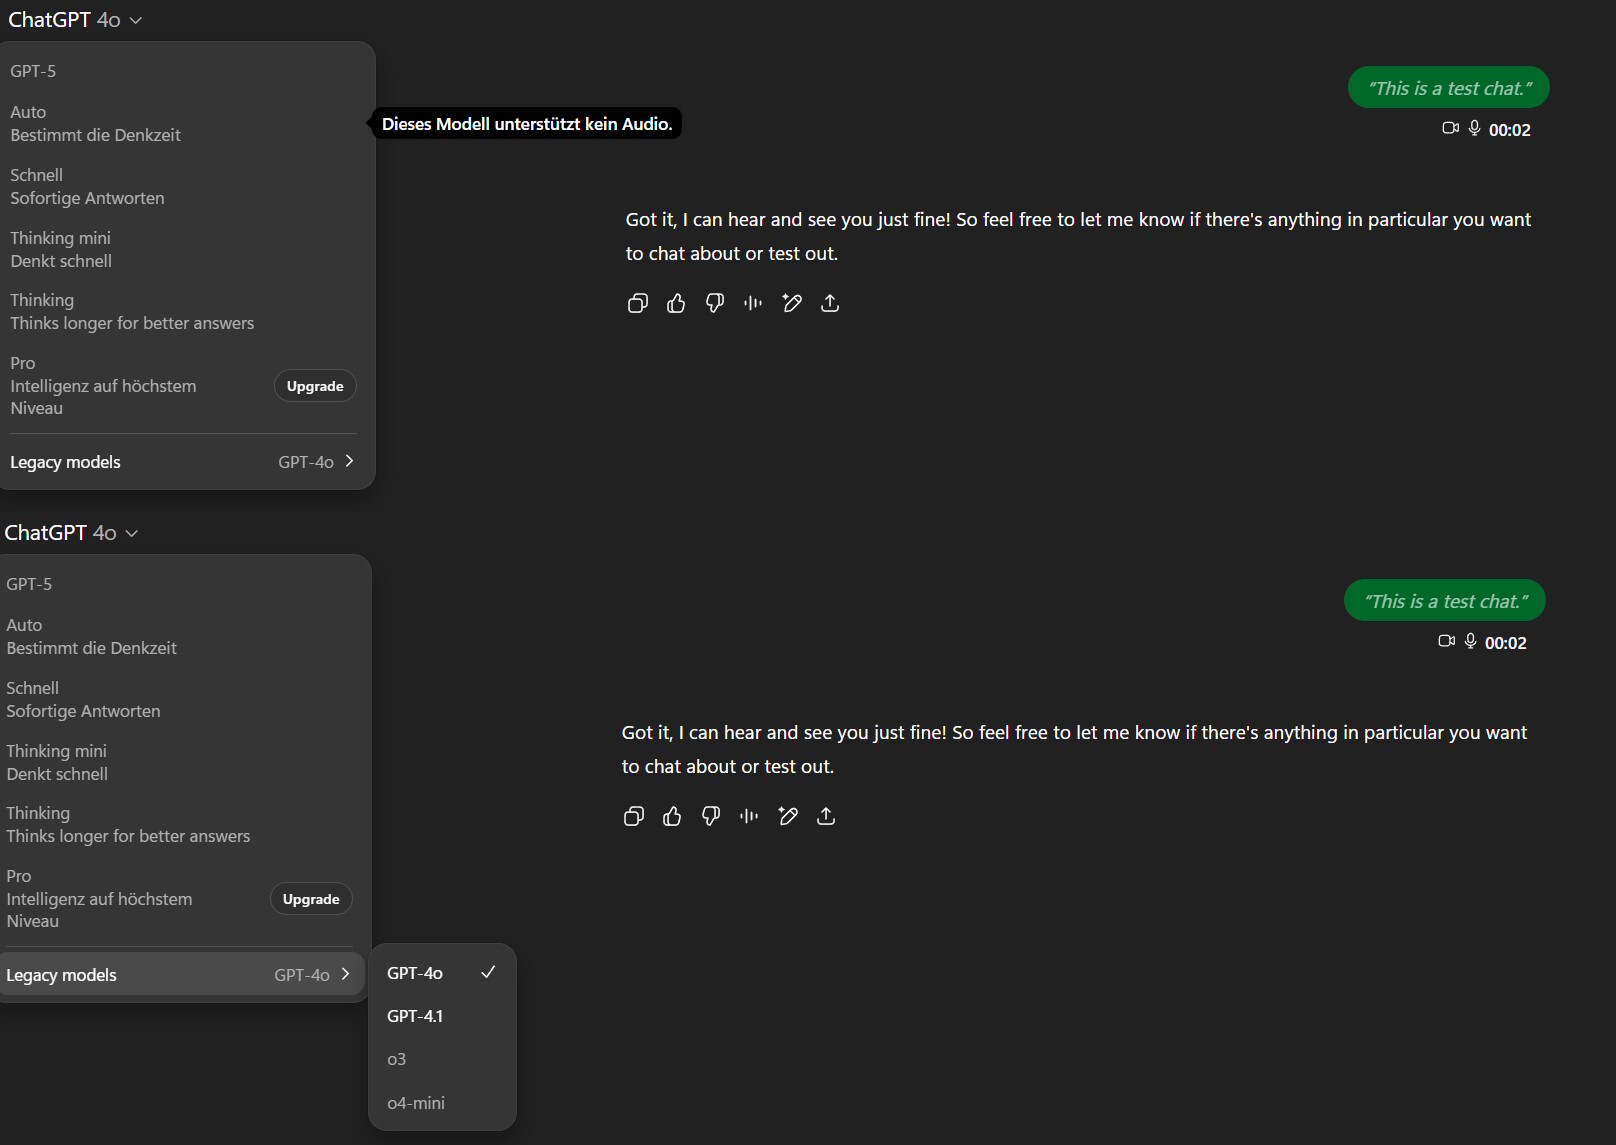Image resolution: width=1616 pixels, height=1145 pixels.
Task: Select GPT-4o in the legacy models submenu
Action: [x=442, y=973]
